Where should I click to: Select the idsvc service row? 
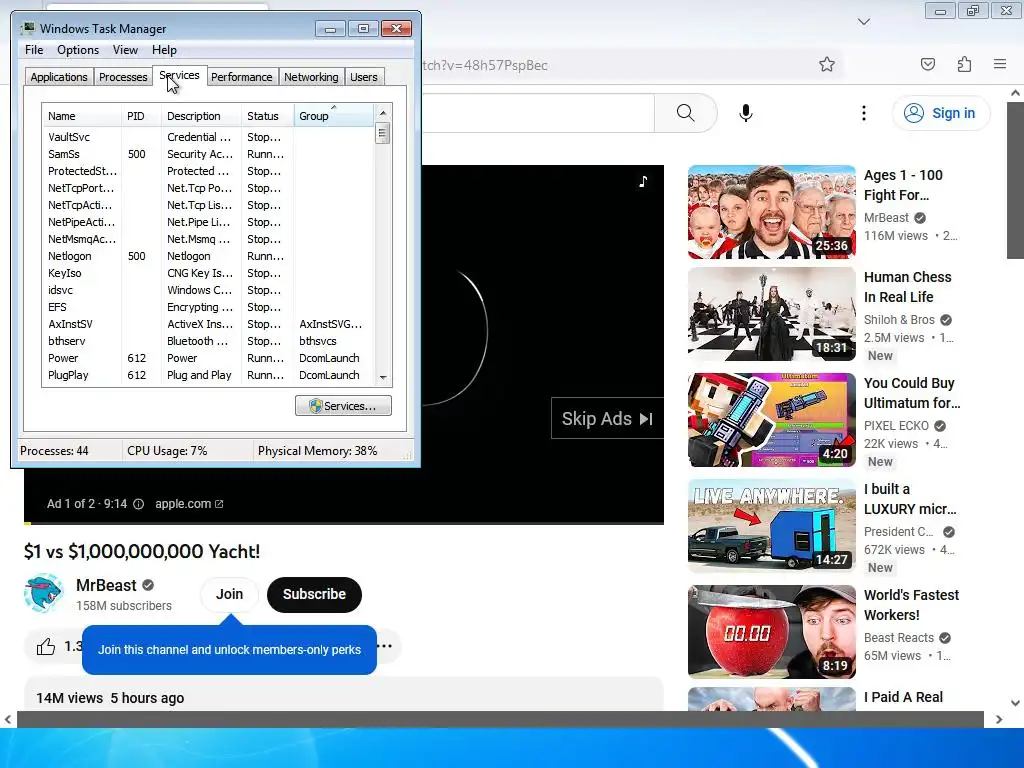pyautogui.click(x=208, y=290)
